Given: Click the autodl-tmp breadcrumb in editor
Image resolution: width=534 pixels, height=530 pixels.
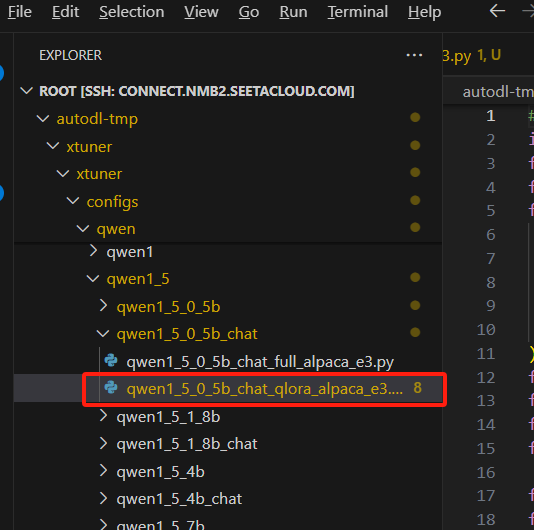Looking at the screenshot, I should [498, 92].
